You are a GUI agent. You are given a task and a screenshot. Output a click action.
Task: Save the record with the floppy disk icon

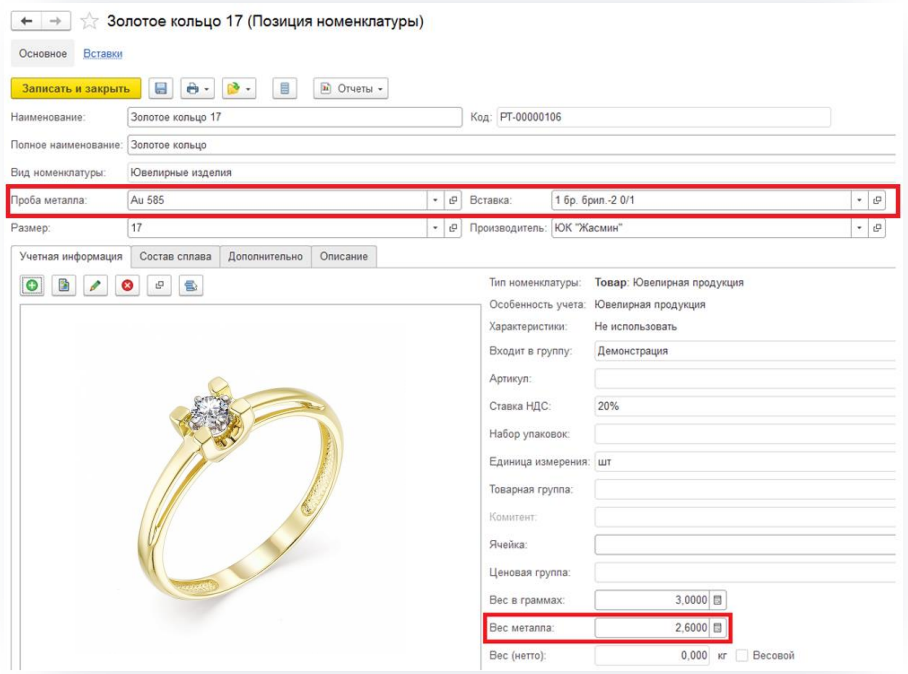click(161, 89)
